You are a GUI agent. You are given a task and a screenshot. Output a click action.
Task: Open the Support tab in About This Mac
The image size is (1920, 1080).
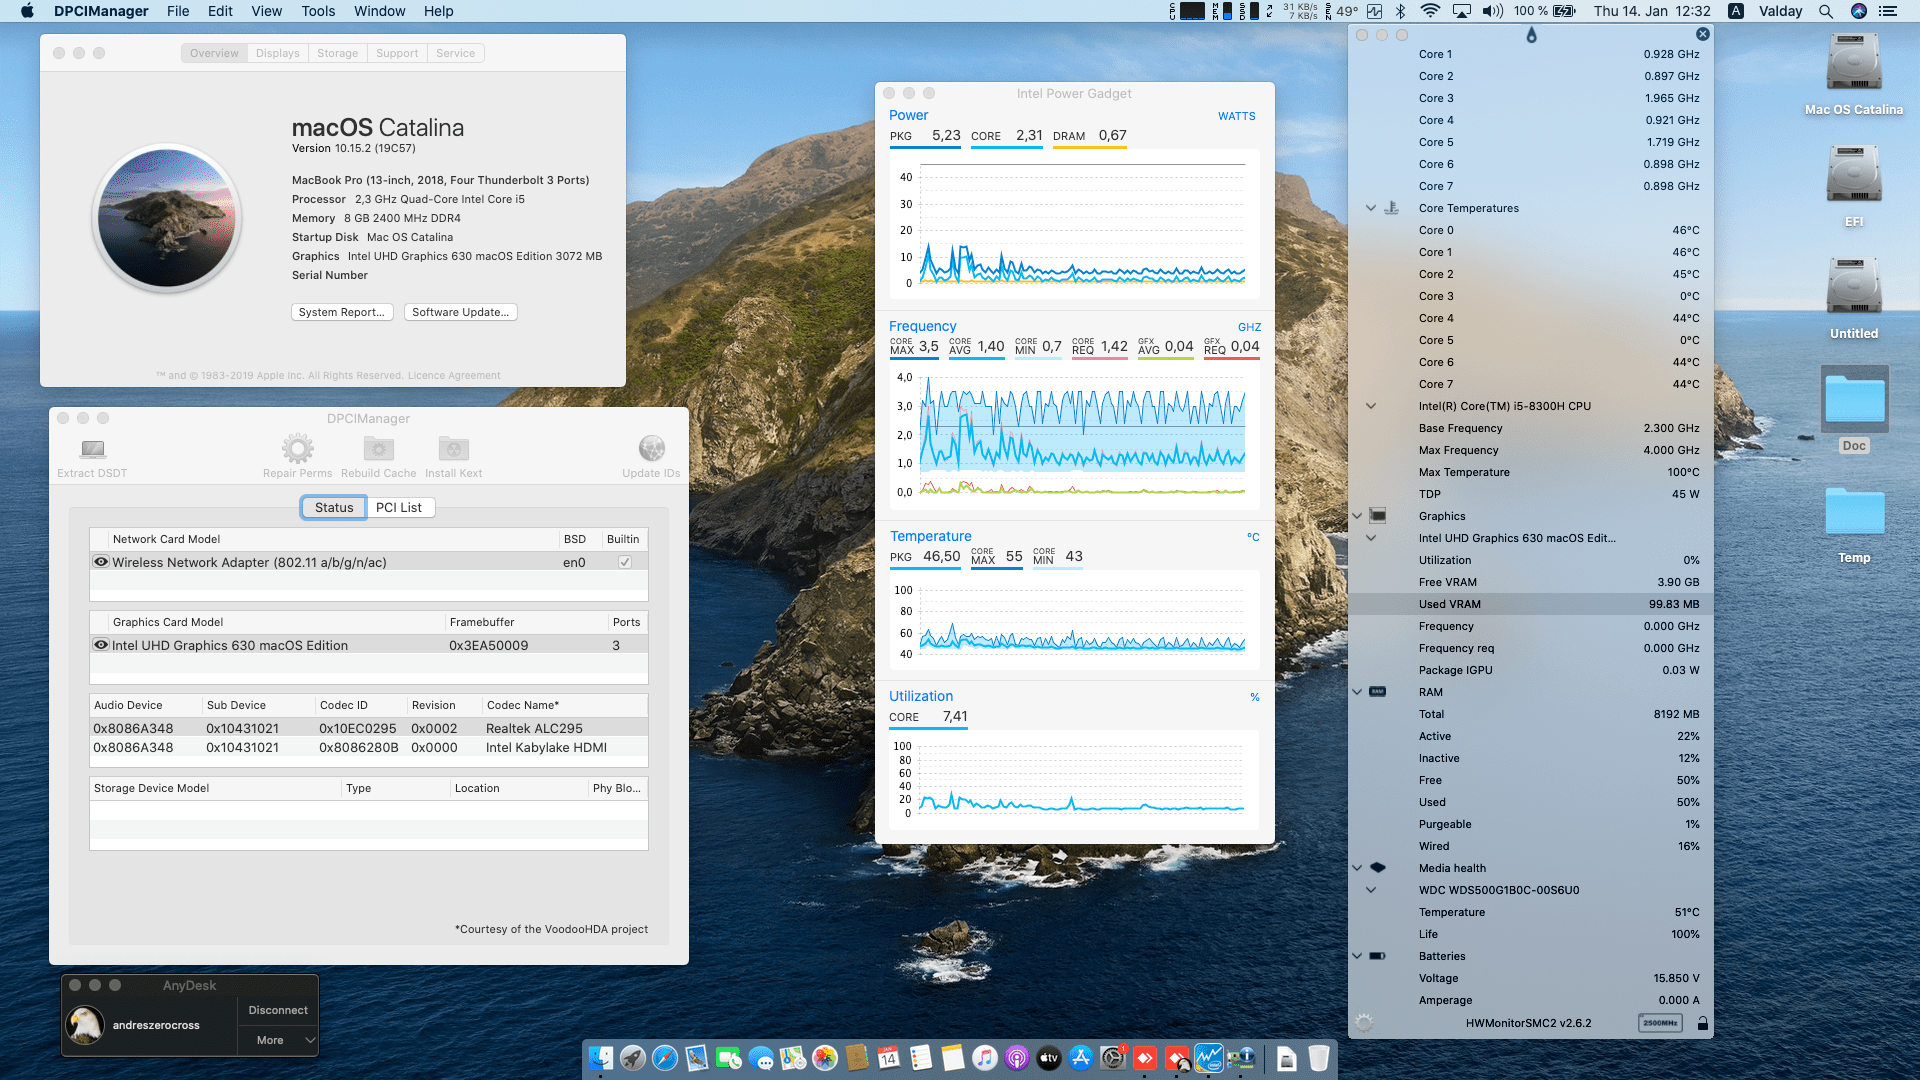tap(397, 53)
